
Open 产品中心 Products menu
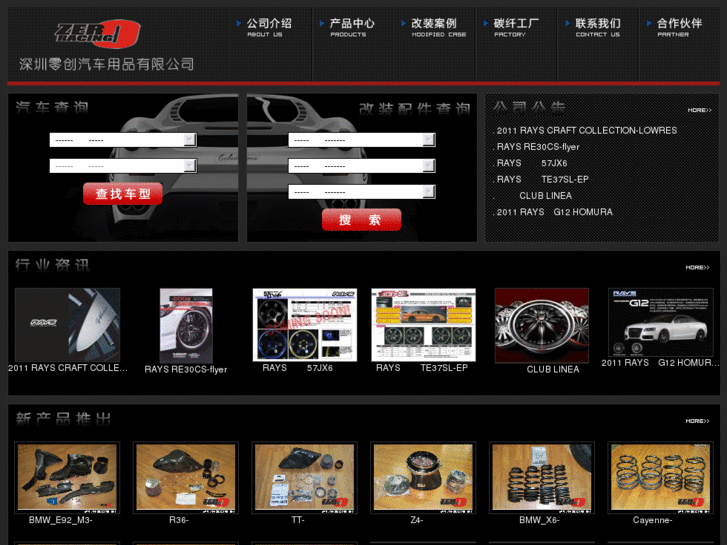pyautogui.click(x=352, y=27)
